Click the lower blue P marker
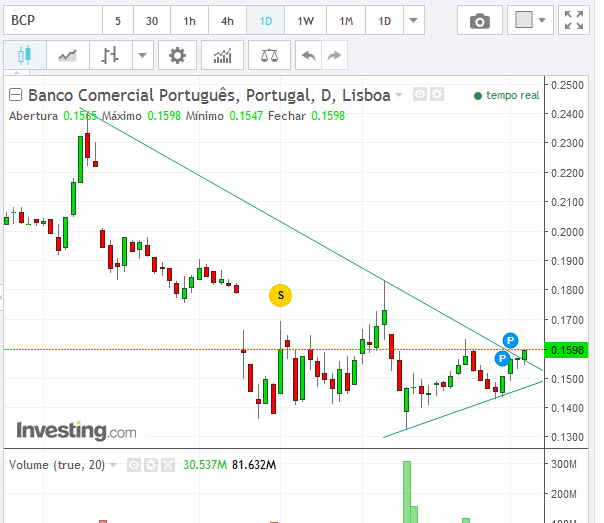The height and width of the screenshot is (523, 604). coord(502,359)
